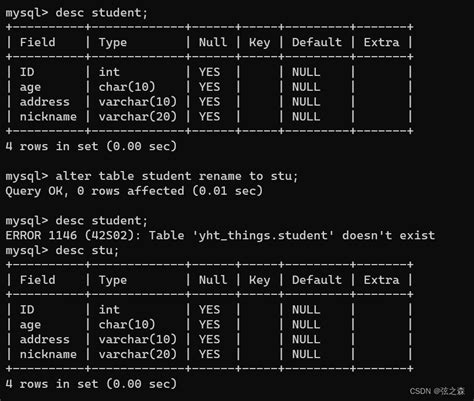
Task: Click the 'alter table student rename to stu;' command
Action: pyautogui.click(x=176, y=176)
